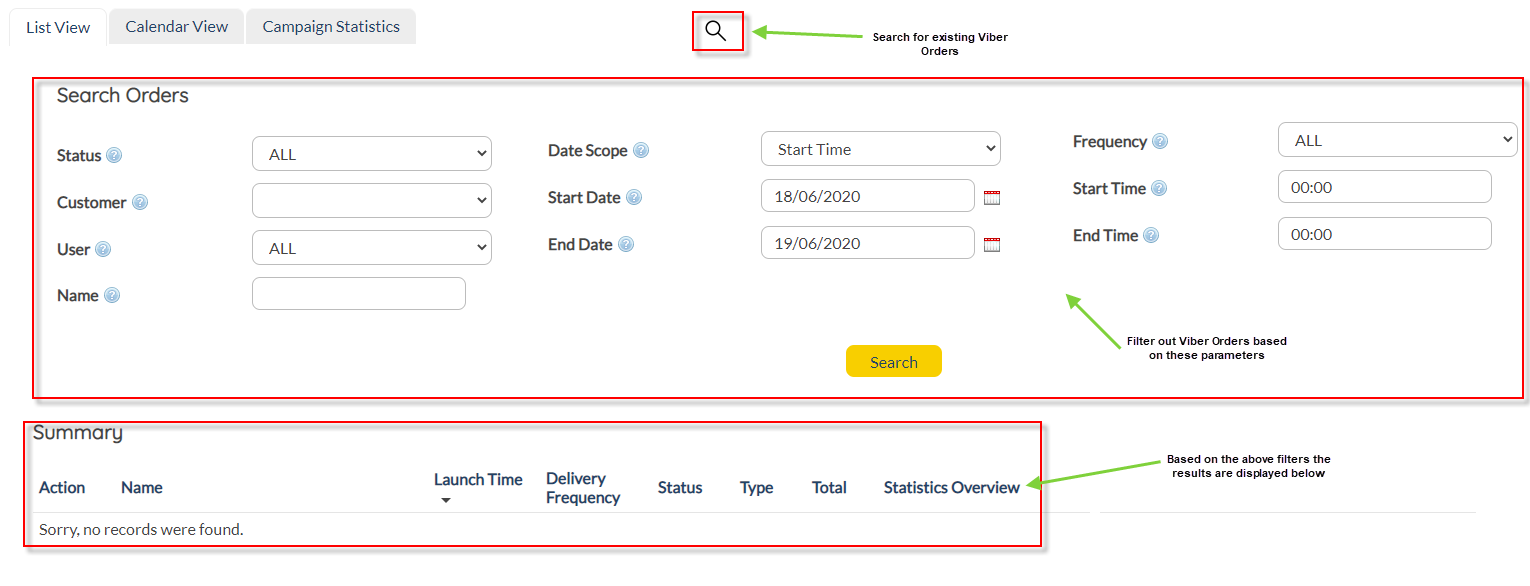Open the Frequency dropdown

click(x=1397, y=140)
